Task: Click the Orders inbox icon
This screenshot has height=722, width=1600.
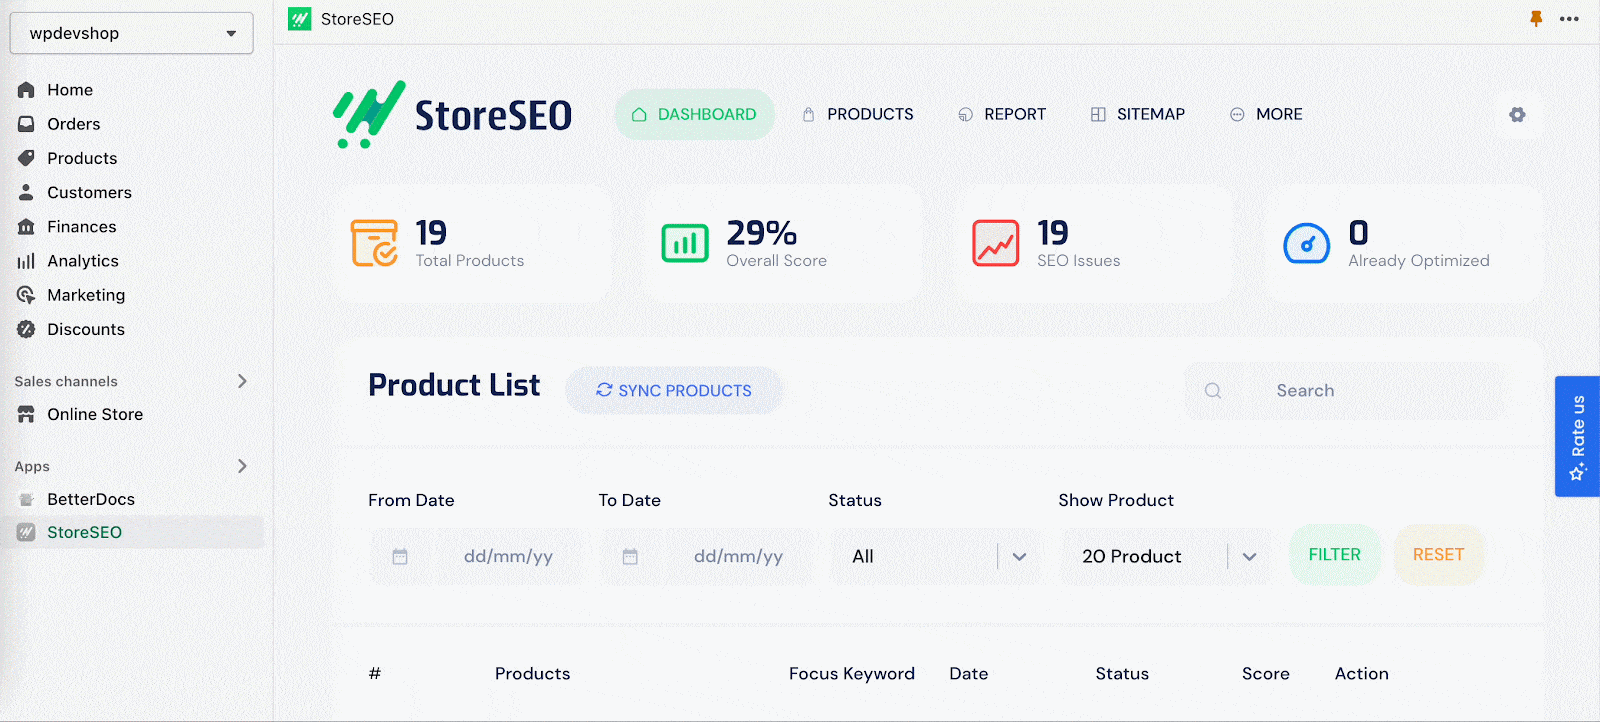Action: coord(26,124)
